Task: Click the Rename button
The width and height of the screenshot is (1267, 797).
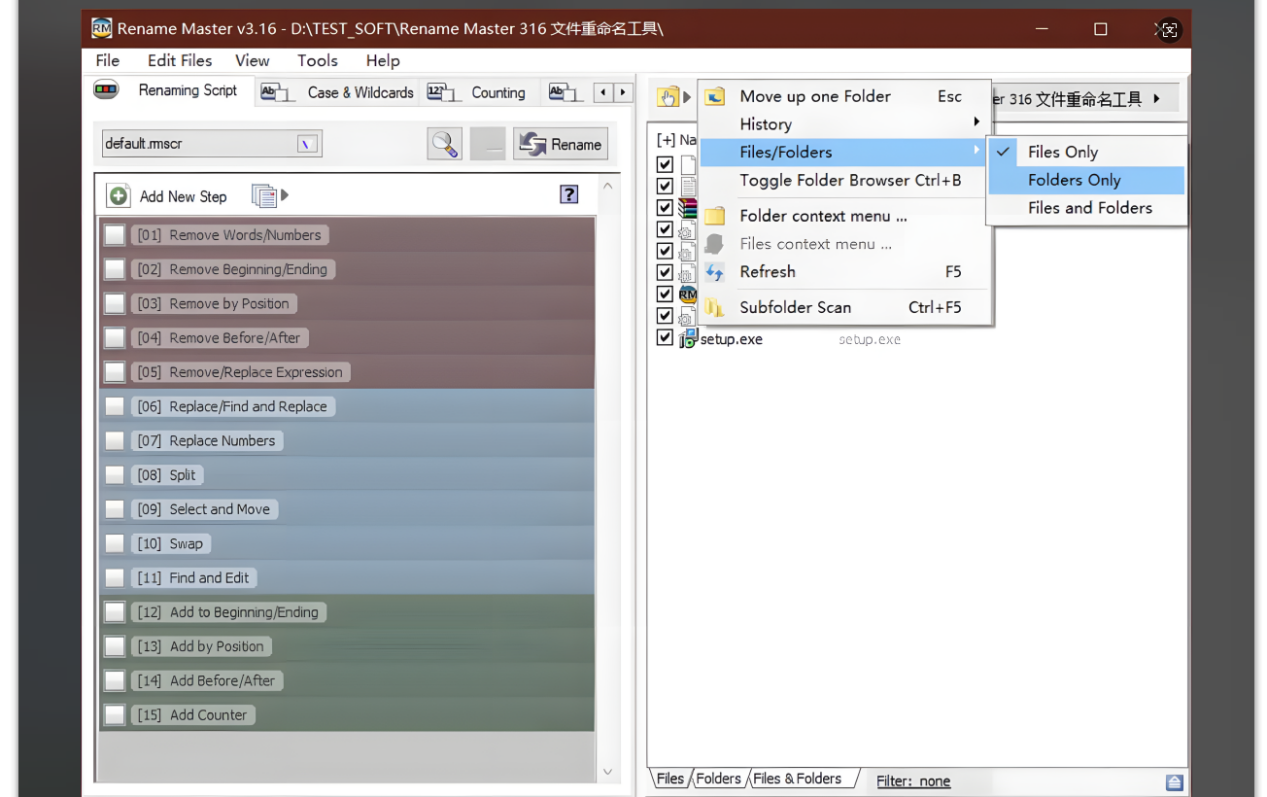Action: click(x=560, y=144)
